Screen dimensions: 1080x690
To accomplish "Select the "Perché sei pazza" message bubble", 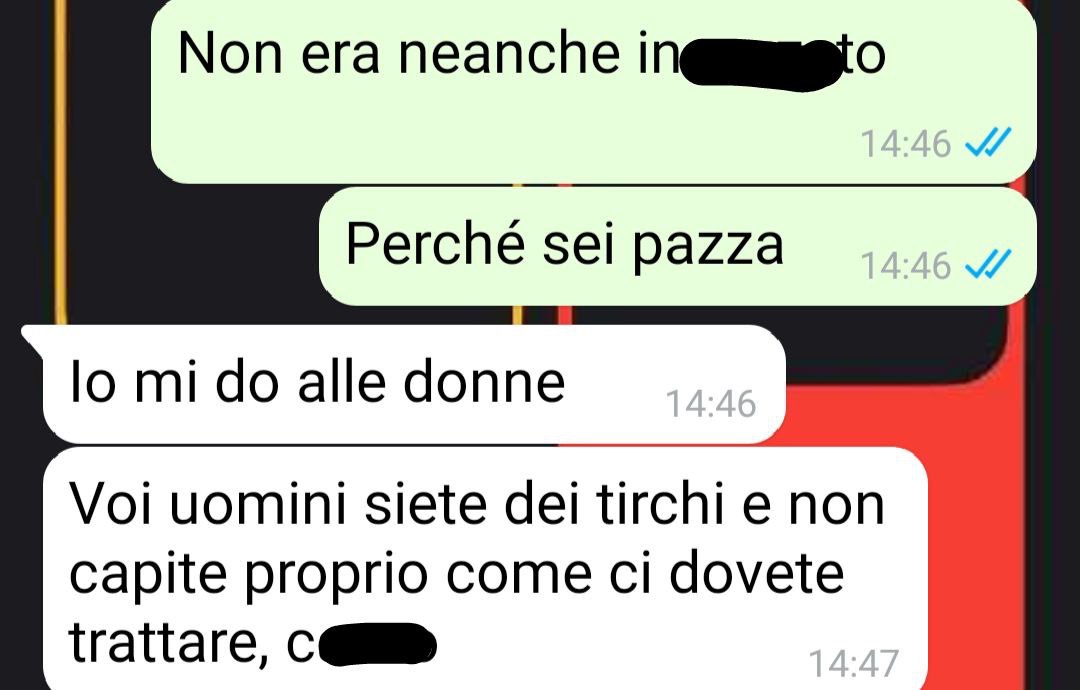I will pyautogui.click(x=678, y=247).
